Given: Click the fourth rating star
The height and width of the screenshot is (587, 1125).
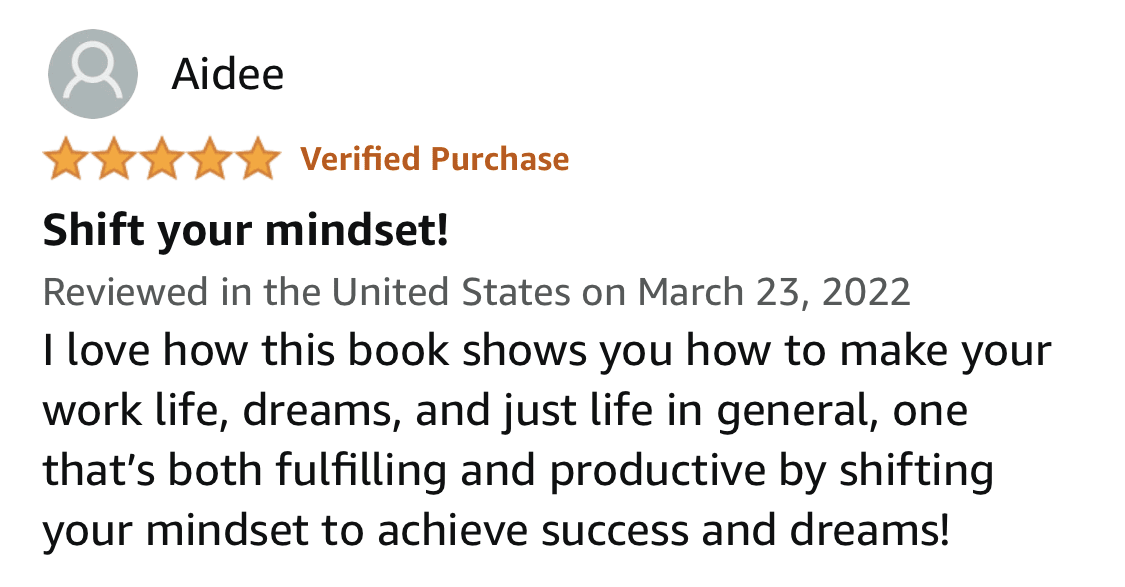Looking at the screenshot, I should coord(208,160).
